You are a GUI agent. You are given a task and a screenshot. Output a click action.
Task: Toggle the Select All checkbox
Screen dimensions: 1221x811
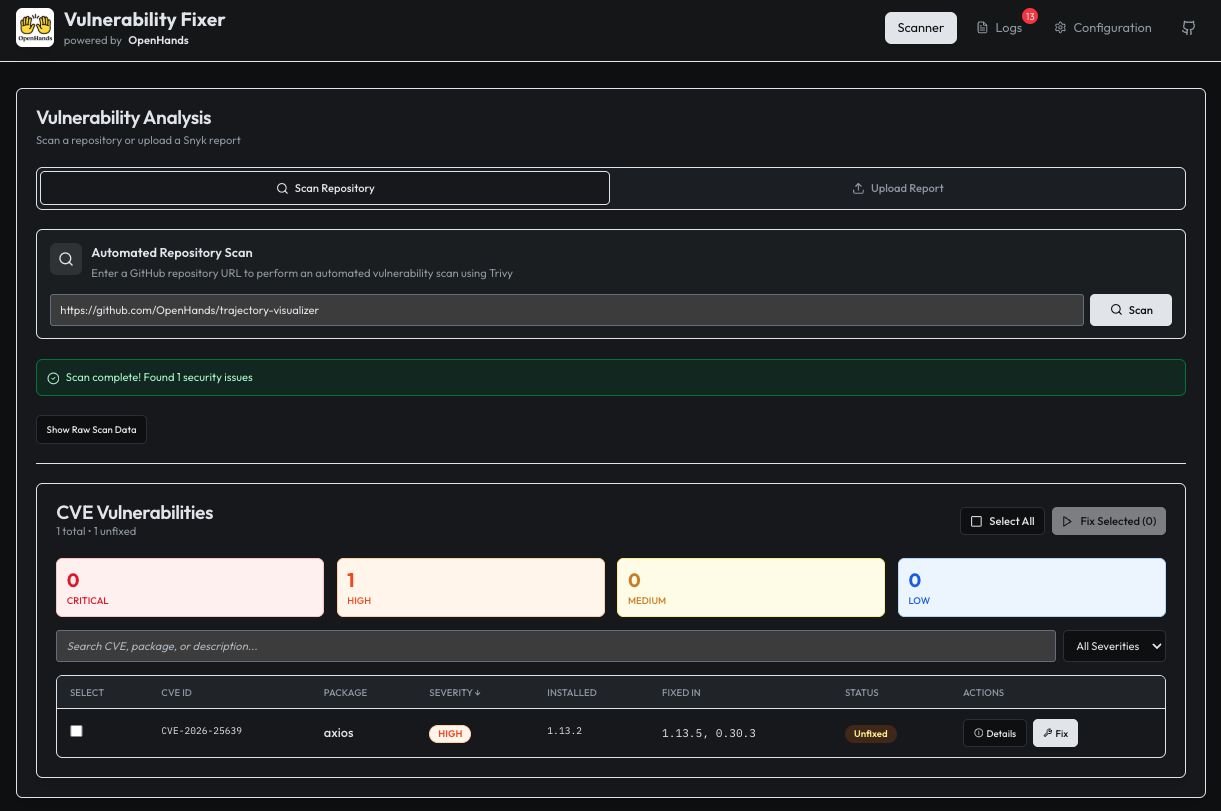pos(976,520)
